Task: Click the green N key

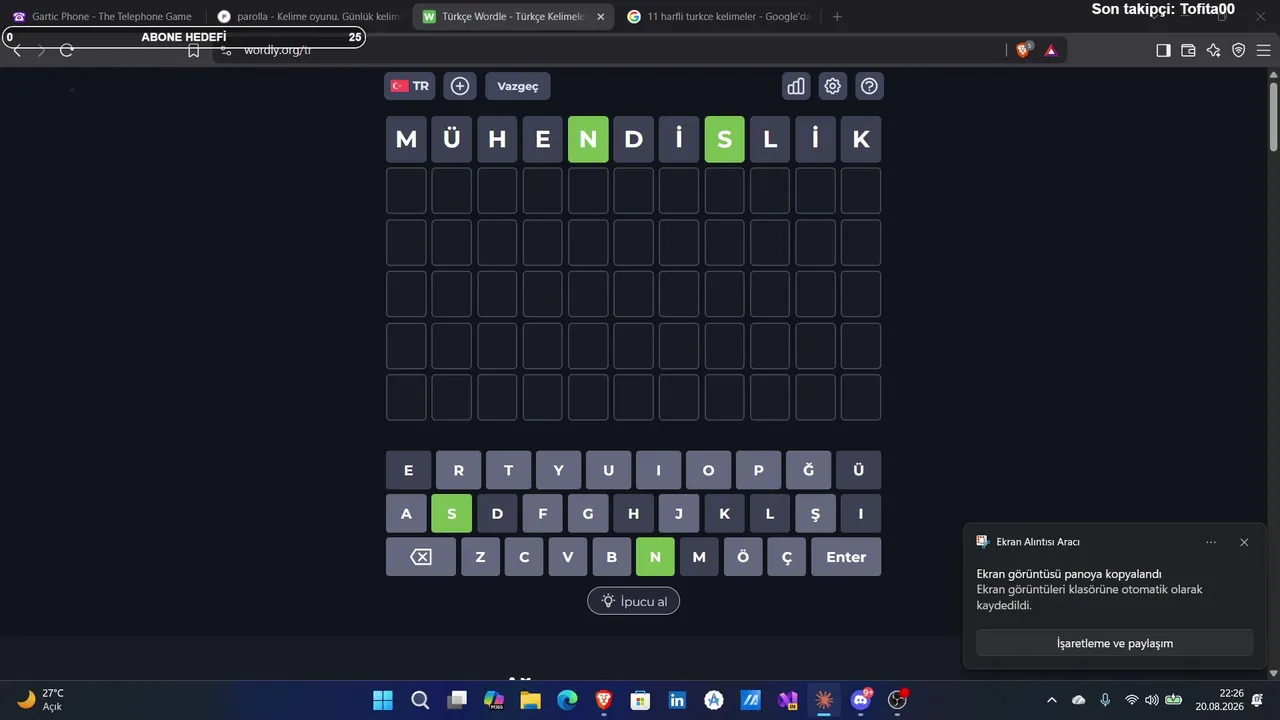Action: [x=655, y=557]
